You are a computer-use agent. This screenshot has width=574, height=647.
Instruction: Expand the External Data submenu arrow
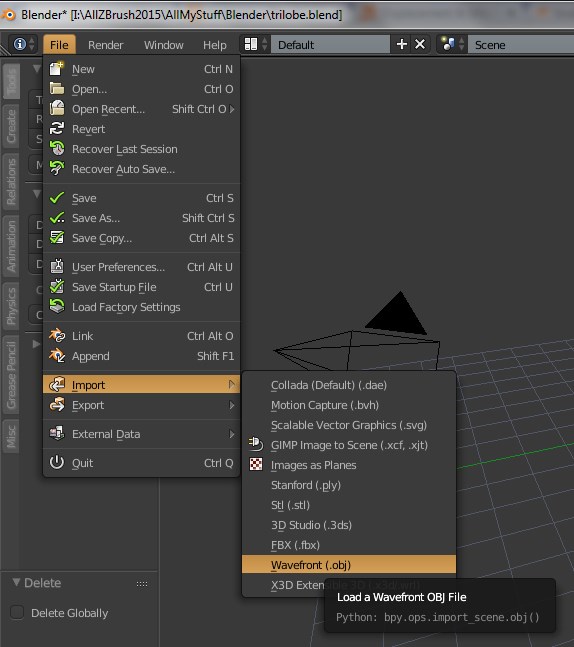pyautogui.click(x=232, y=434)
